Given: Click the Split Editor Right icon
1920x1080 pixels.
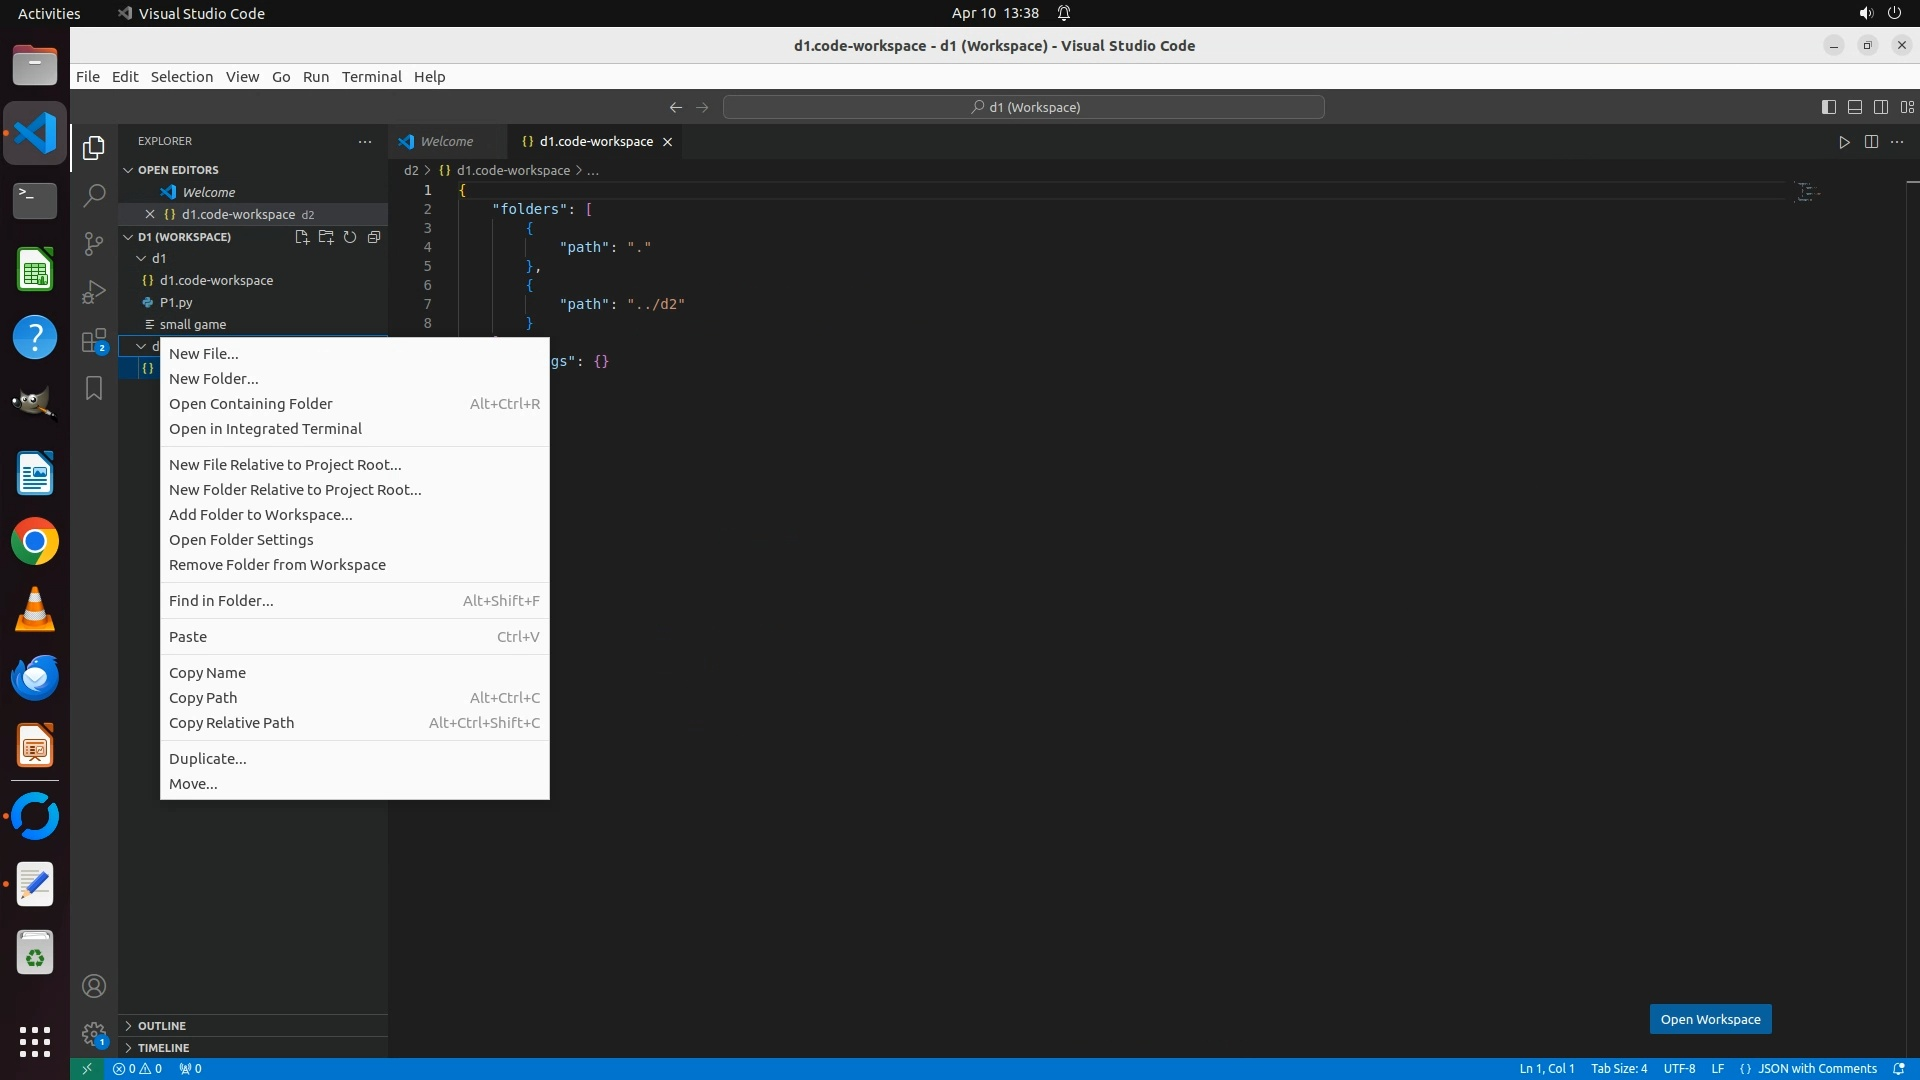Looking at the screenshot, I should [x=1871, y=142].
